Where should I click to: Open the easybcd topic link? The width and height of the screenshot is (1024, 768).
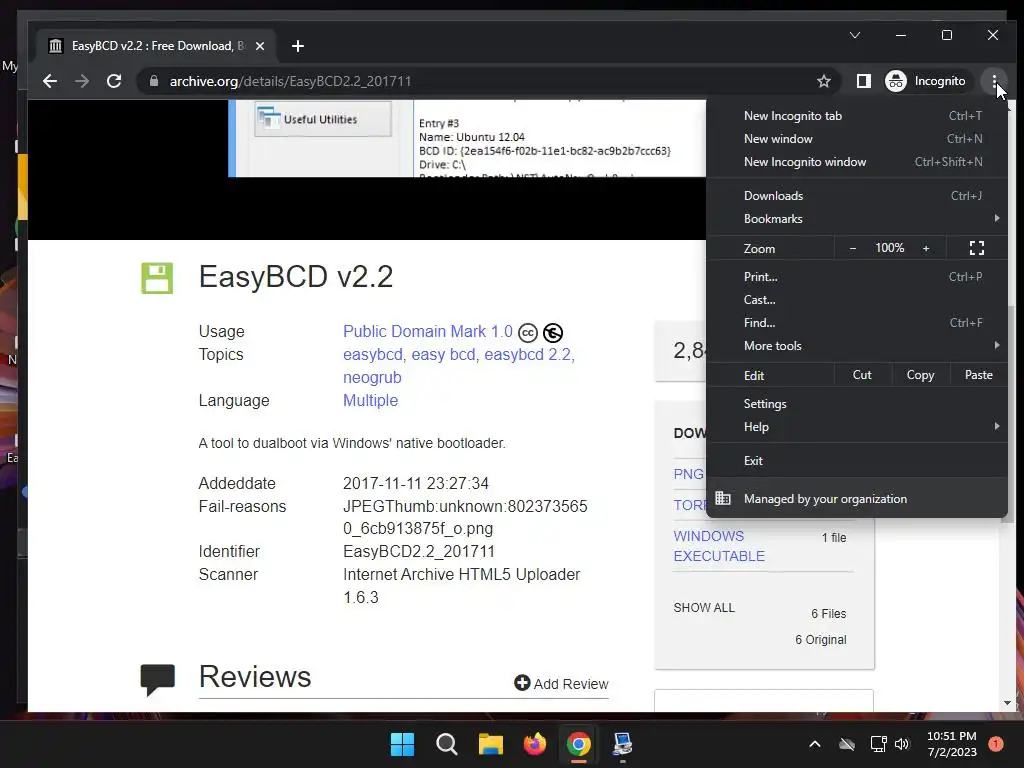click(373, 355)
